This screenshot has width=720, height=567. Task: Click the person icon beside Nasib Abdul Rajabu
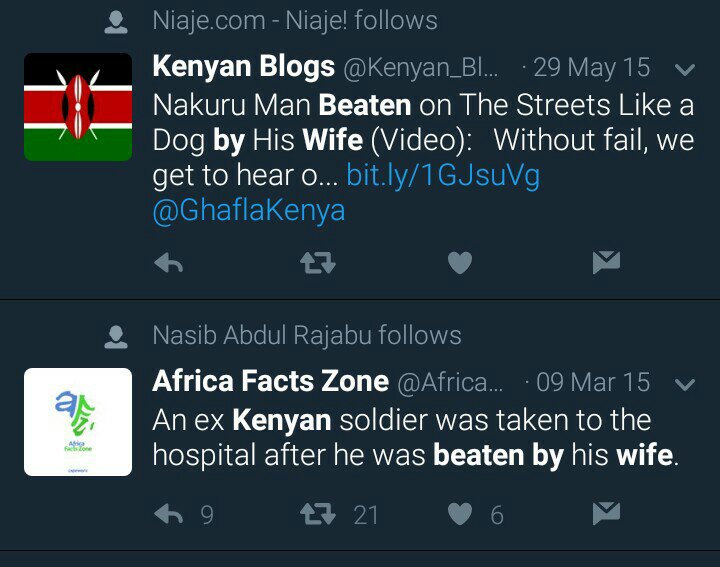click(x=118, y=337)
